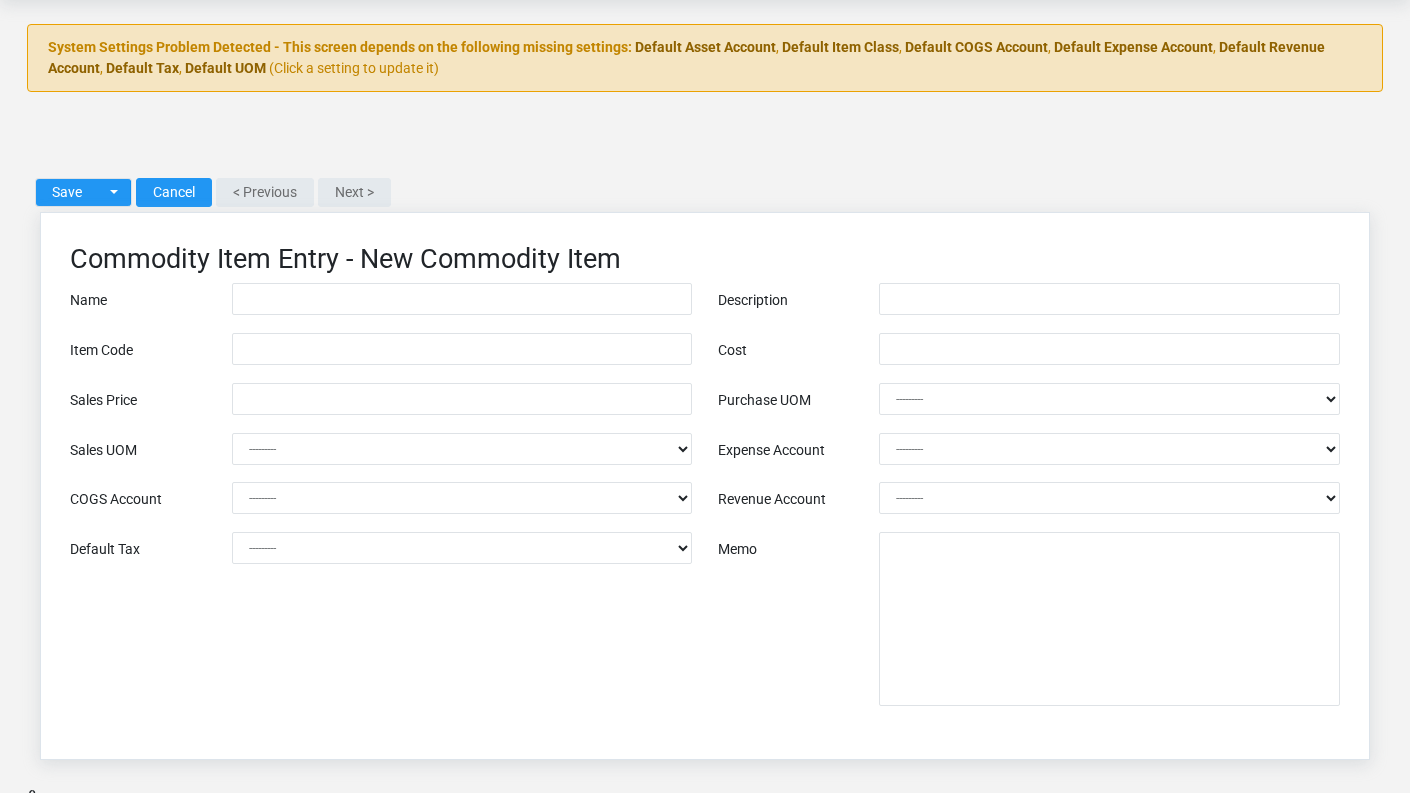Click the Default Tax link in warning banner
Viewport: 1410px width, 793px height.
coord(142,68)
